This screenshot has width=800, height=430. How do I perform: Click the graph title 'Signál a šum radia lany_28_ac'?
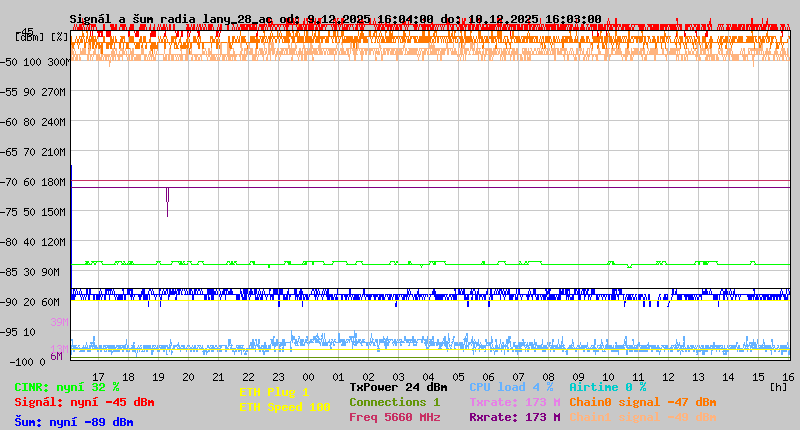171,19
